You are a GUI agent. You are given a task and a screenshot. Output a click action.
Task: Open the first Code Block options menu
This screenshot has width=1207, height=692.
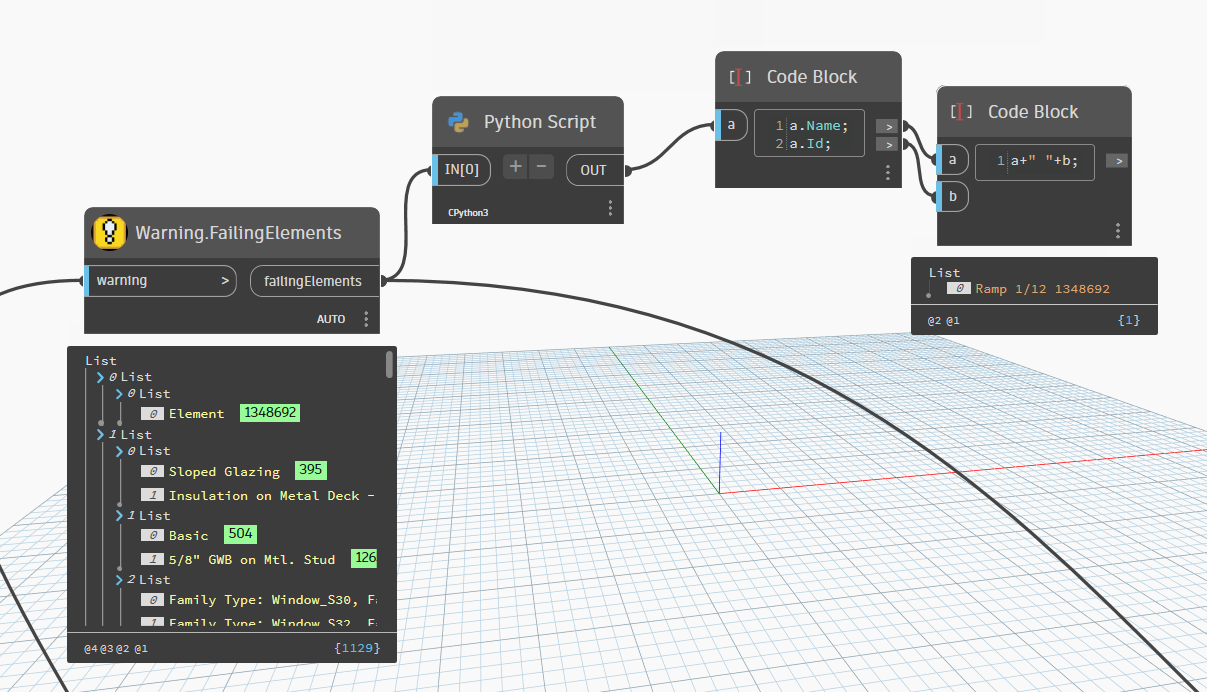887,172
